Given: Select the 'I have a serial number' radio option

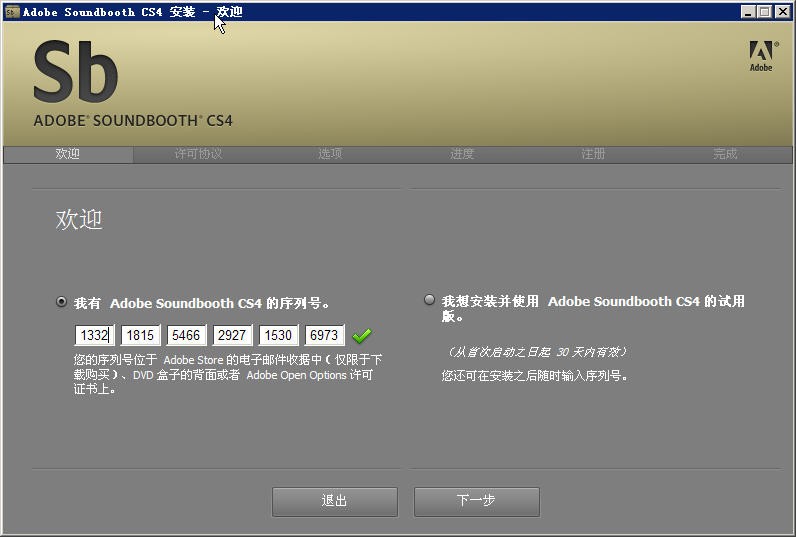Looking at the screenshot, I should 62,302.
